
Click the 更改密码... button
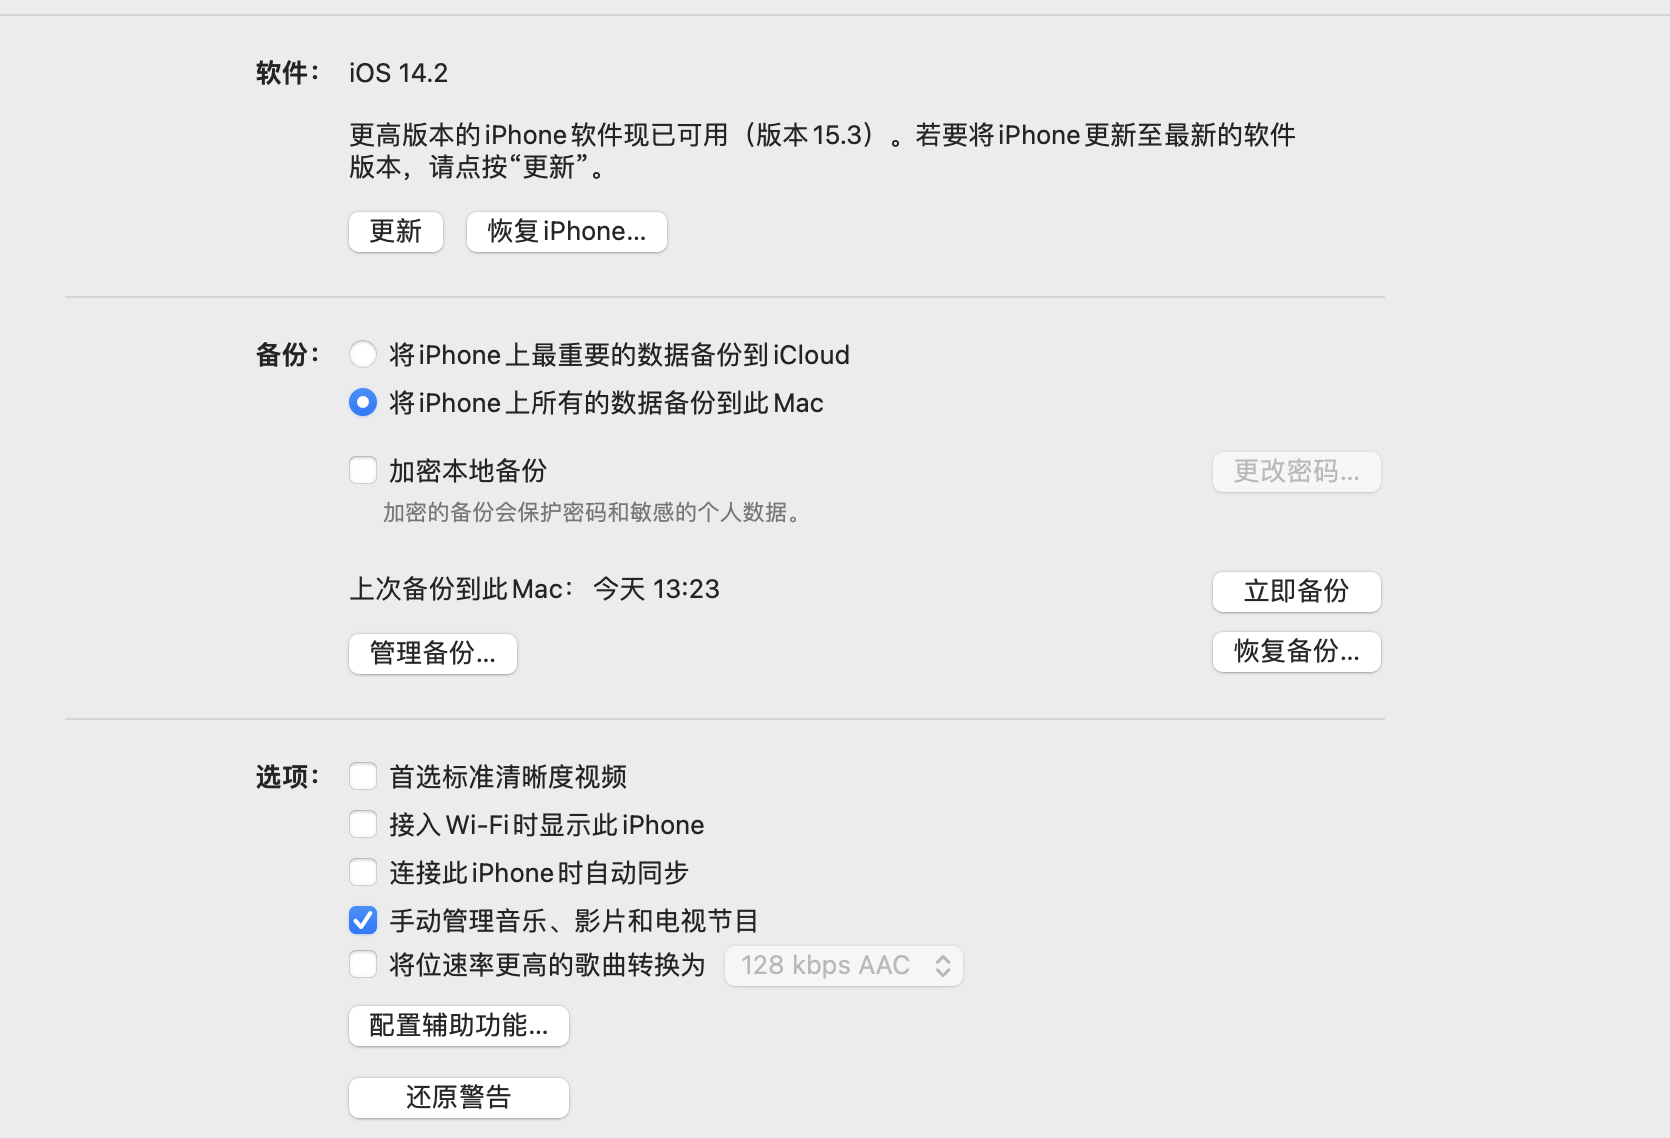tap(1296, 472)
